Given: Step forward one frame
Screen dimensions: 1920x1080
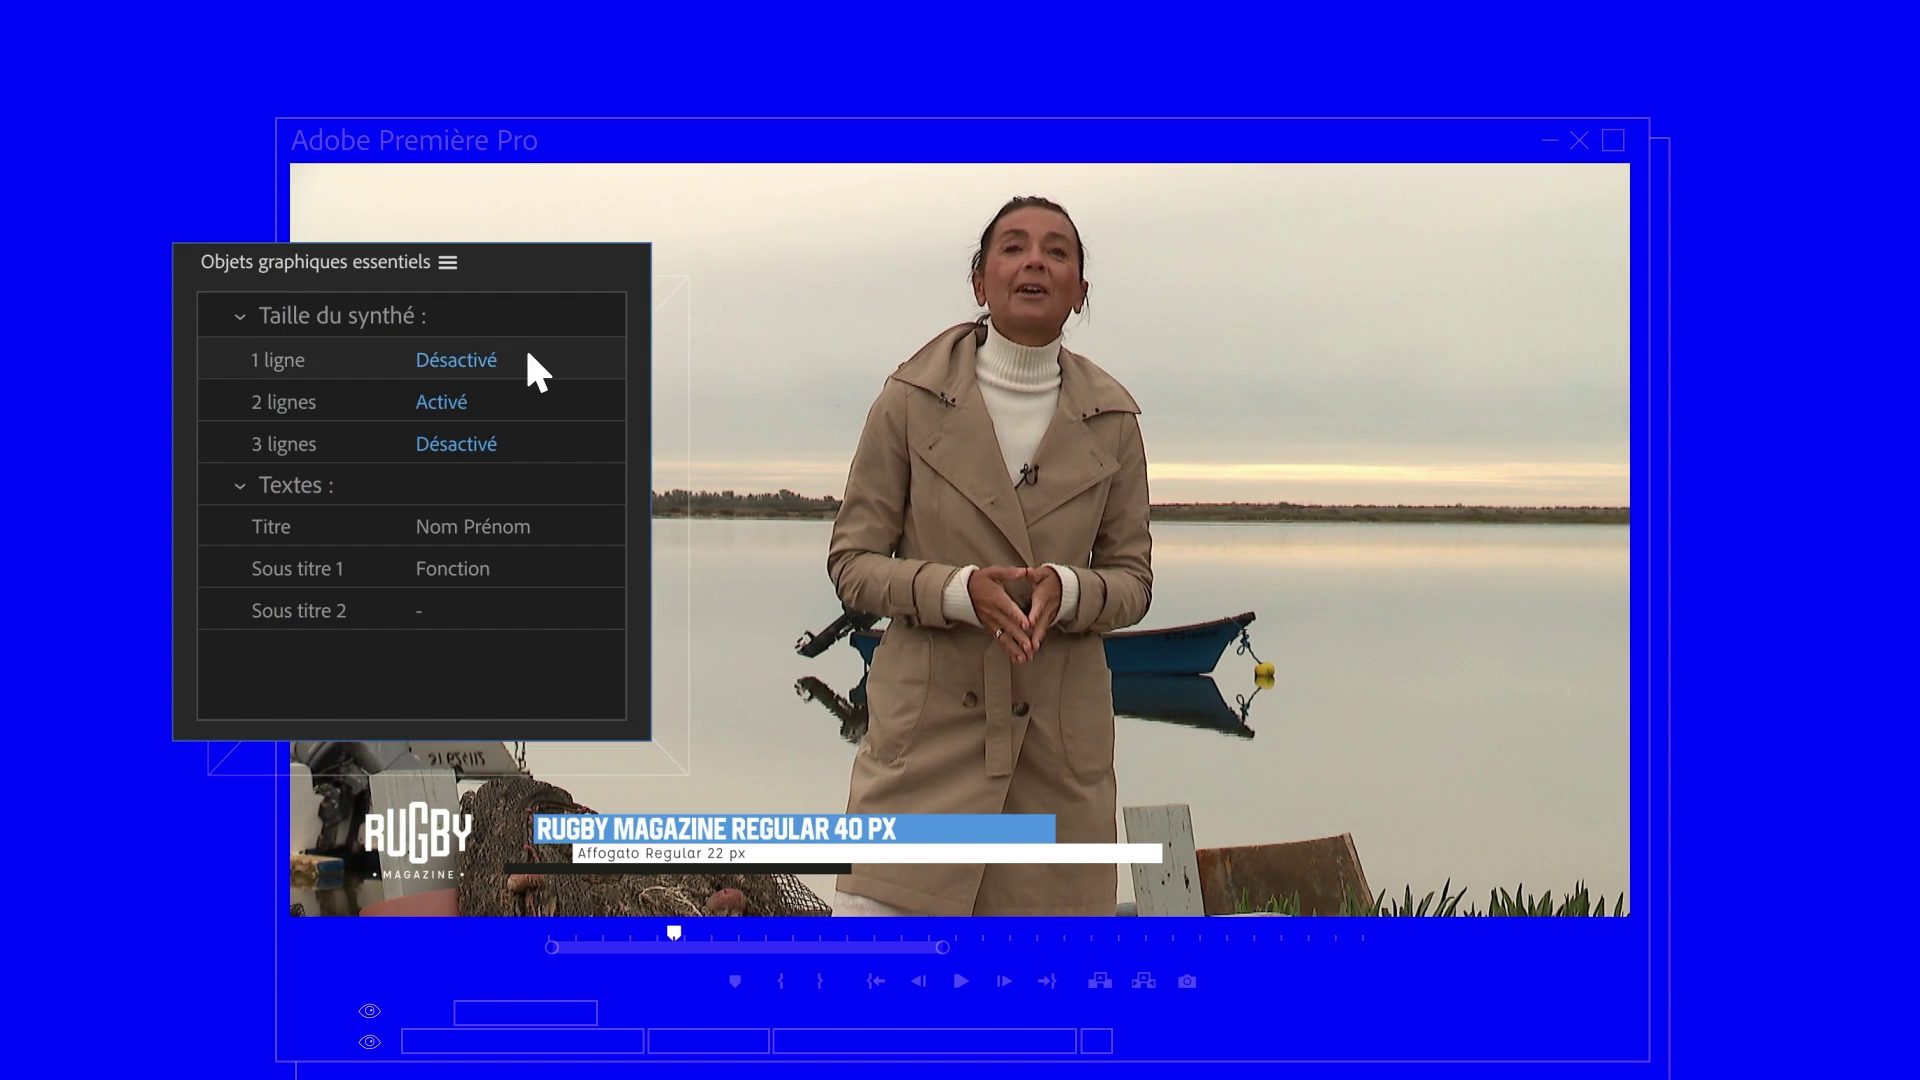Looking at the screenshot, I should [1004, 981].
